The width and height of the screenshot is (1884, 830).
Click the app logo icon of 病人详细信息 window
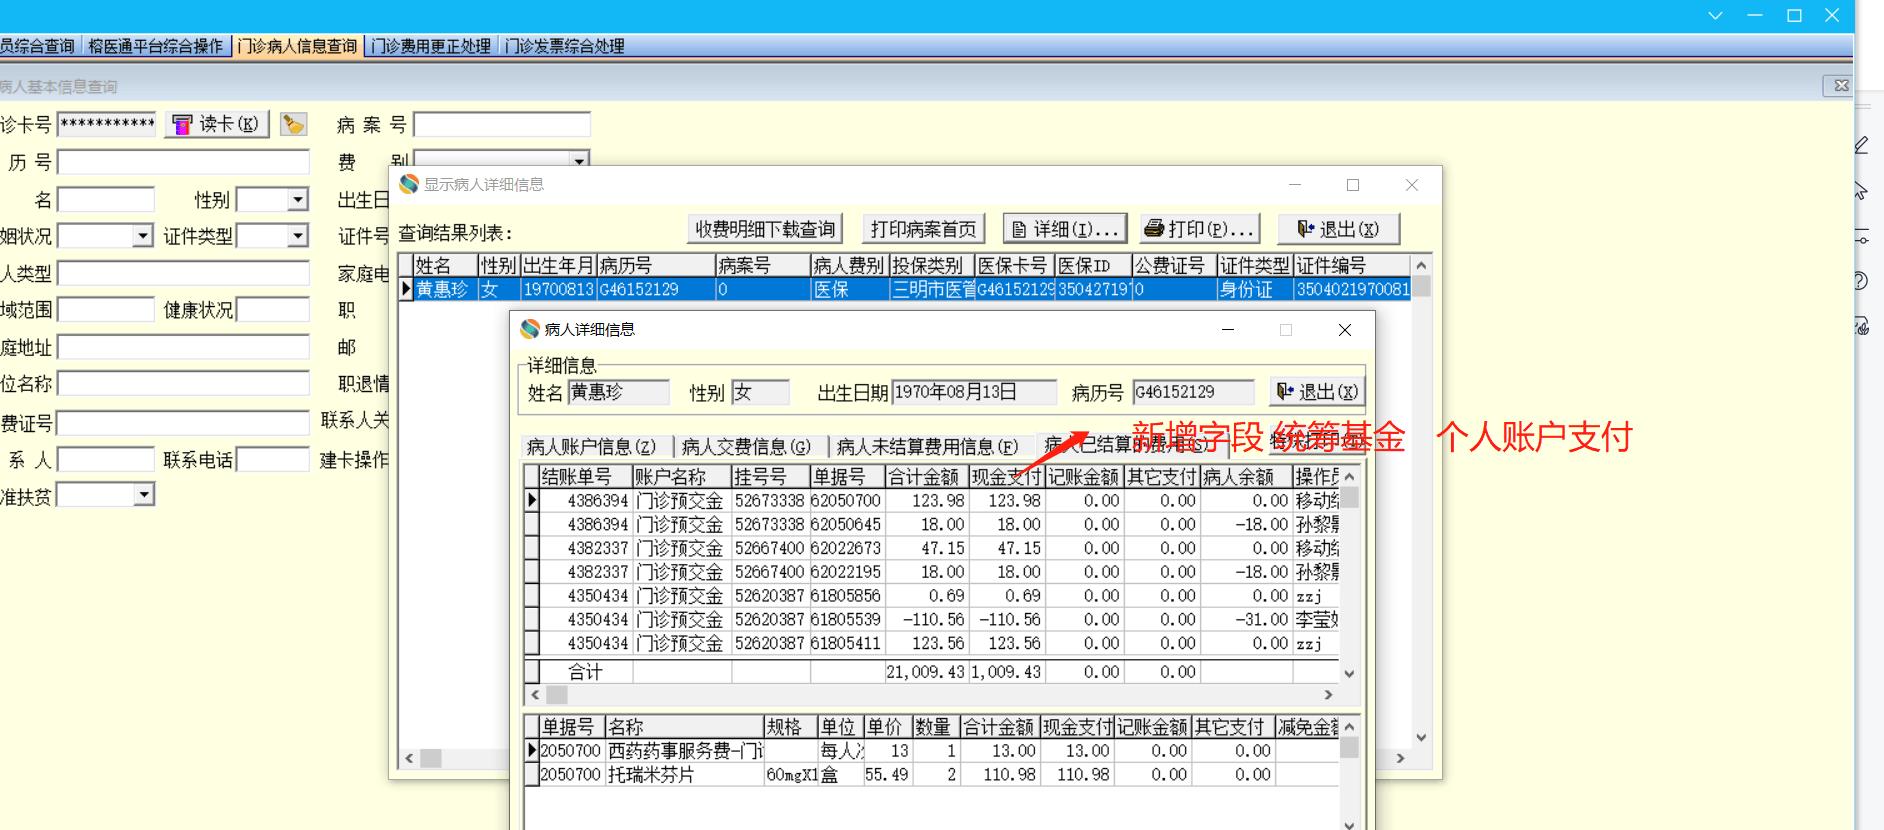tap(530, 329)
